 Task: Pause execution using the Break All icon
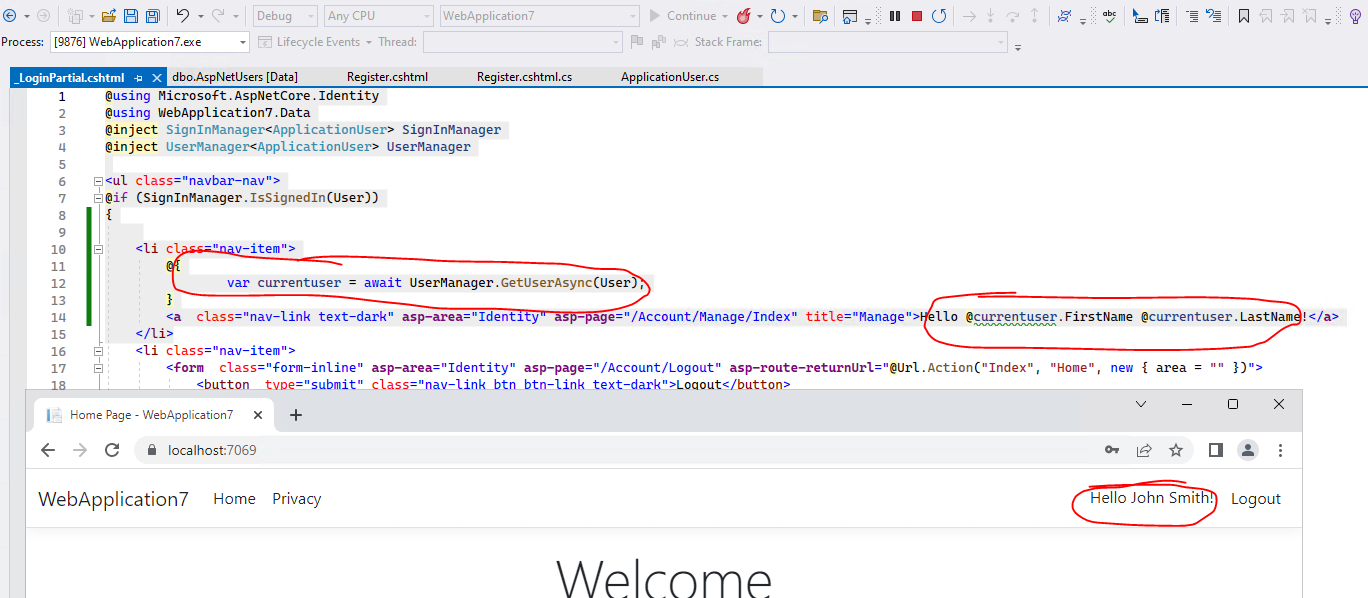pos(893,15)
